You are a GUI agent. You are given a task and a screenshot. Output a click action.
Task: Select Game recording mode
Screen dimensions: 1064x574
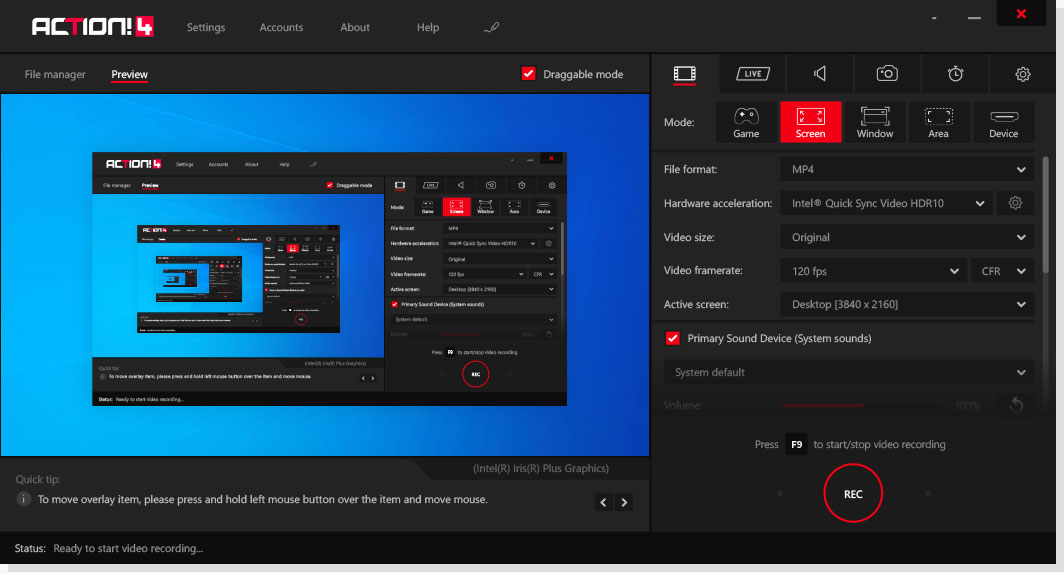pyautogui.click(x=746, y=122)
